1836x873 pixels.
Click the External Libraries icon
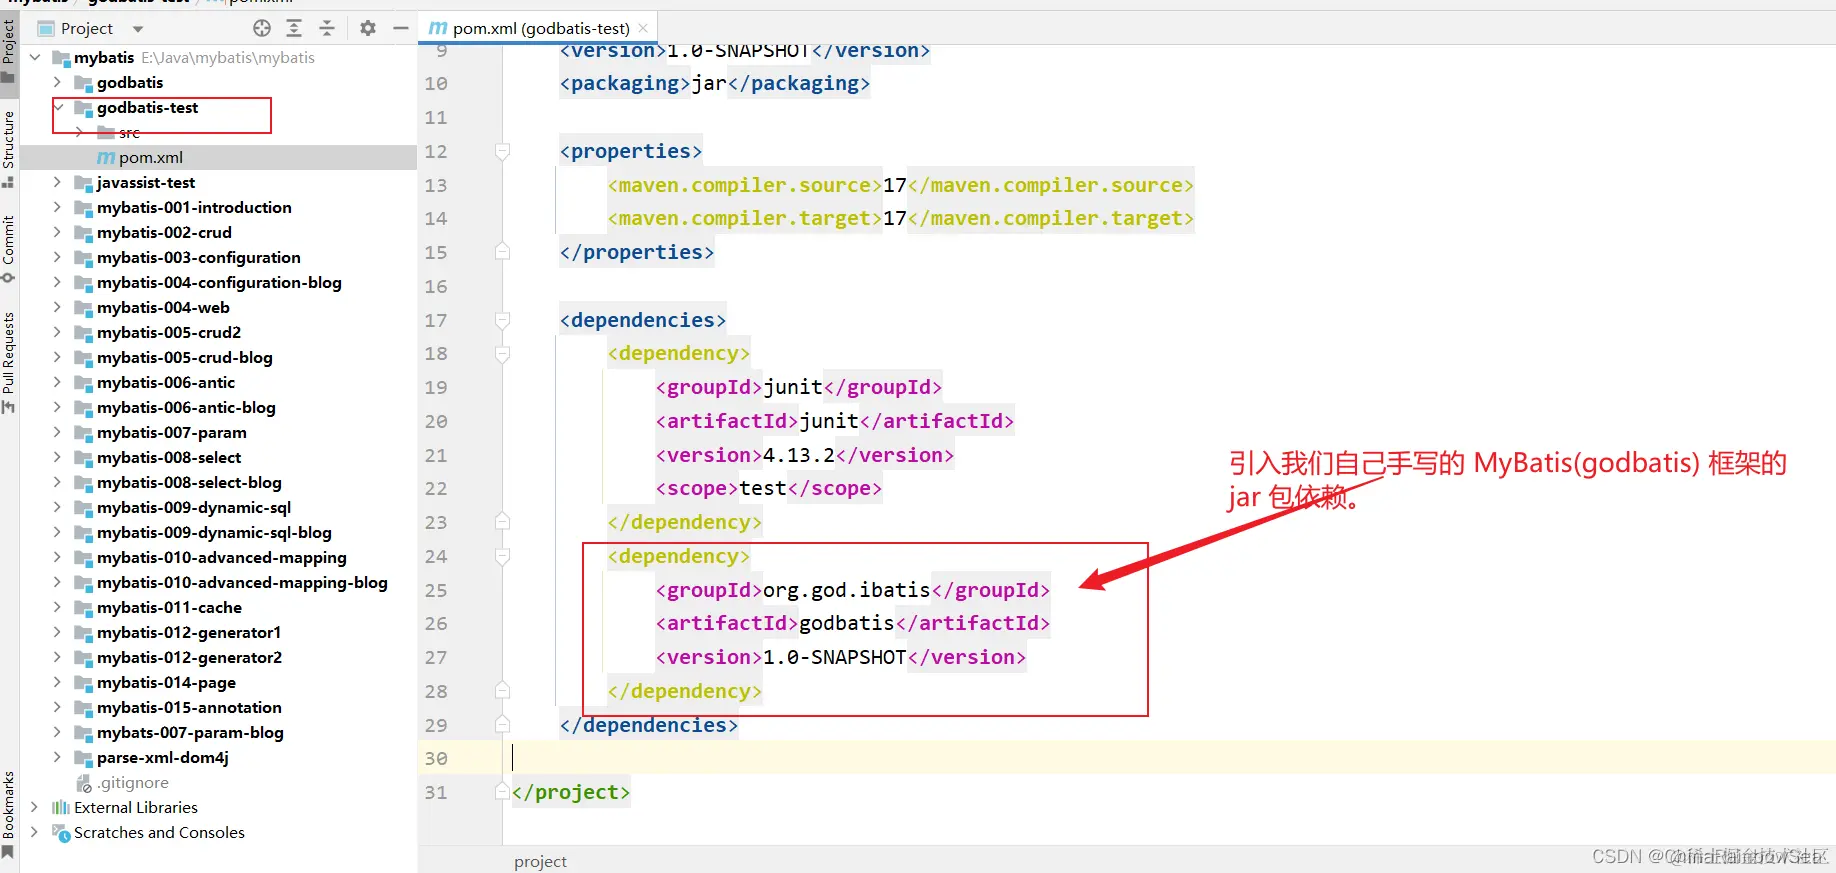61,807
